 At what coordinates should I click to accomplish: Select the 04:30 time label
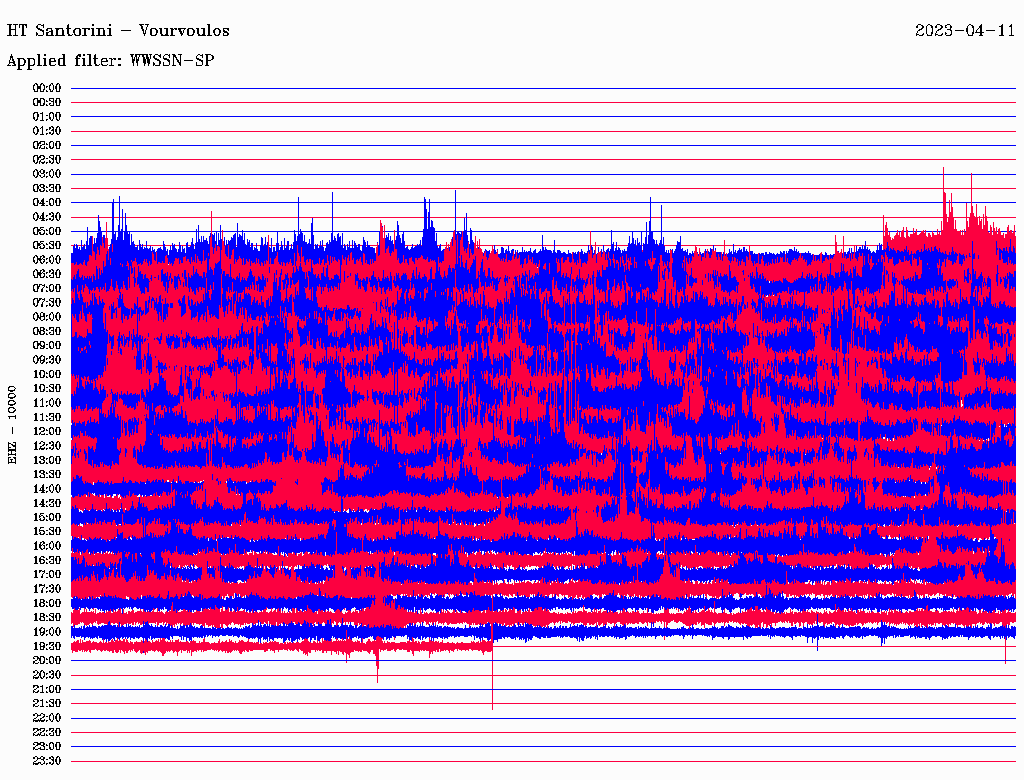[x=47, y=217]
